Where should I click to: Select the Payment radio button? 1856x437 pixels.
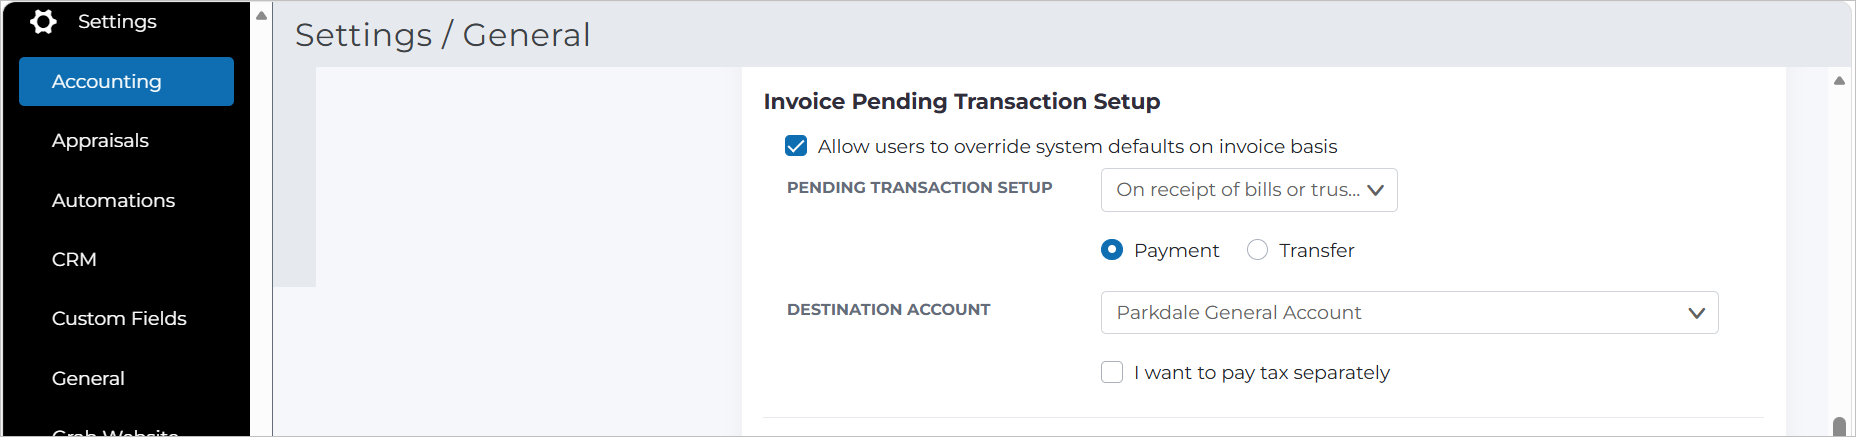point(1112,250)
